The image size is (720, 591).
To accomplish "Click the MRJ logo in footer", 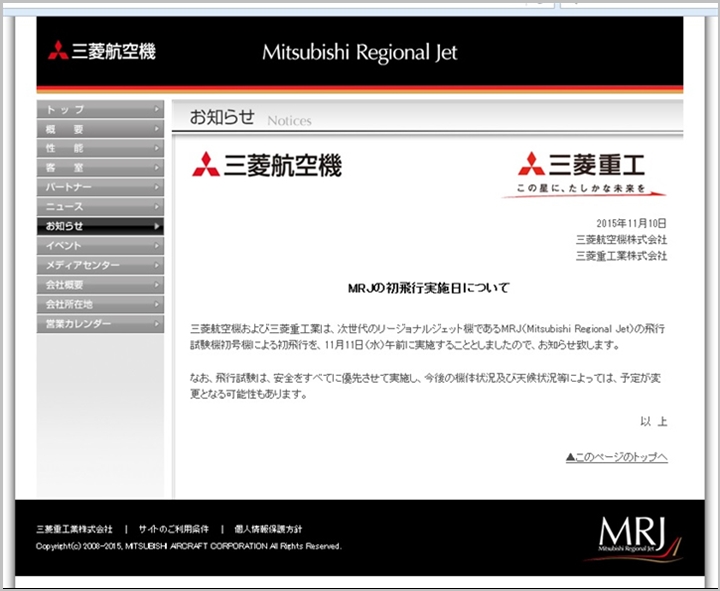I will point(633,539).
